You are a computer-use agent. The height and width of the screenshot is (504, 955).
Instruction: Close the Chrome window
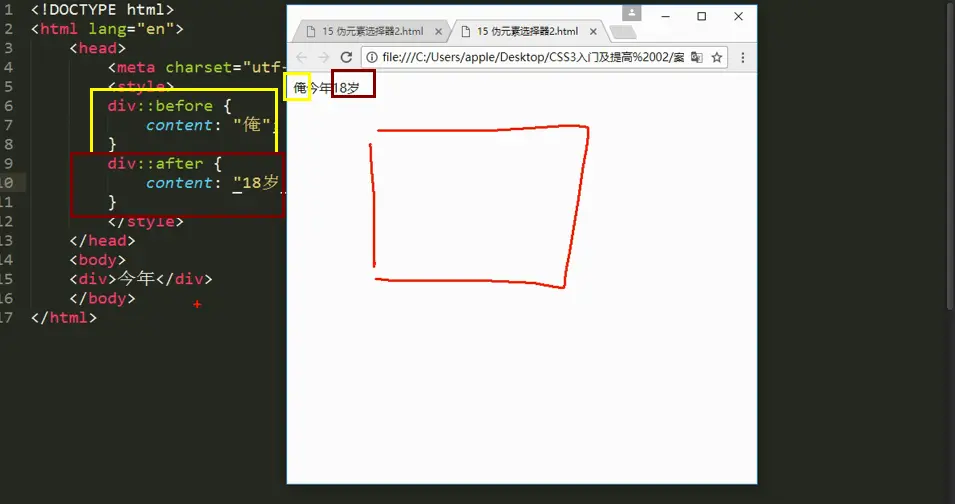click(x=738, y=16)
